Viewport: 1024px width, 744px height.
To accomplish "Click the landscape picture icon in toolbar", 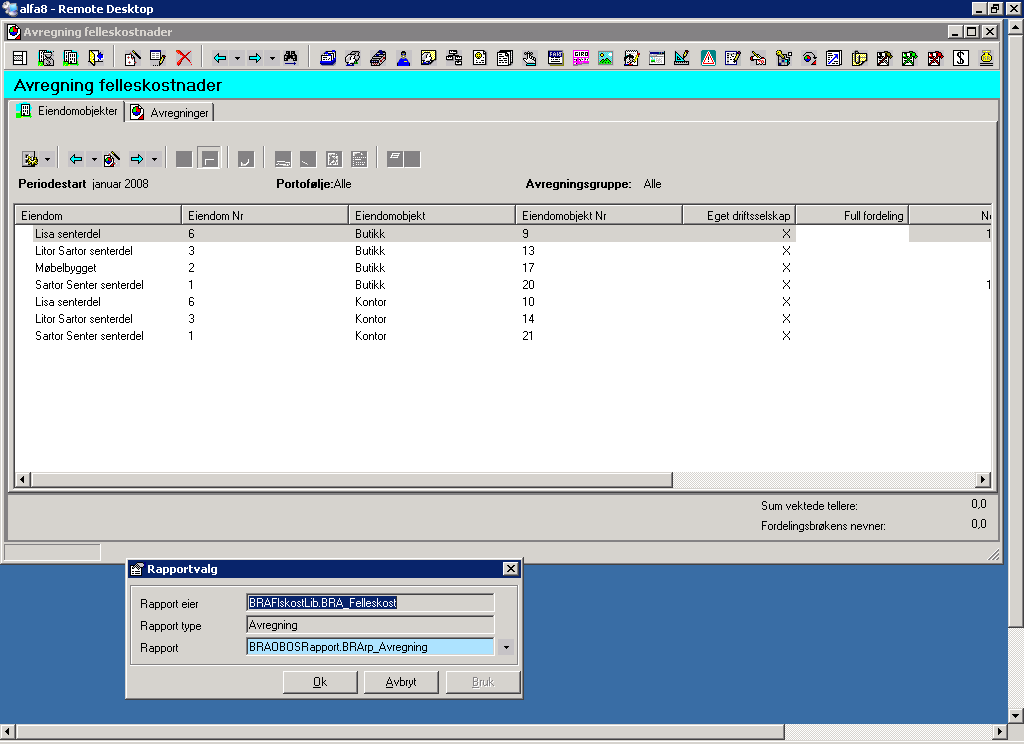I will (606, 58).
